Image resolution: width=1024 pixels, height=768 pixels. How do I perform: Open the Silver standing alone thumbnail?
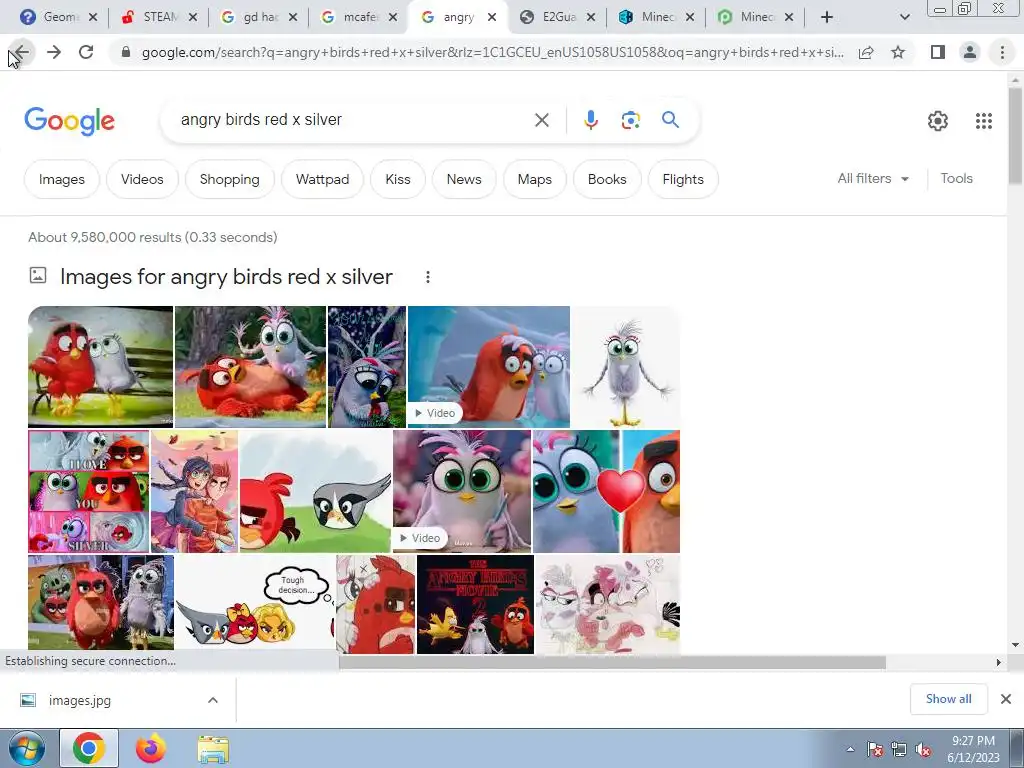coord(626,366)
